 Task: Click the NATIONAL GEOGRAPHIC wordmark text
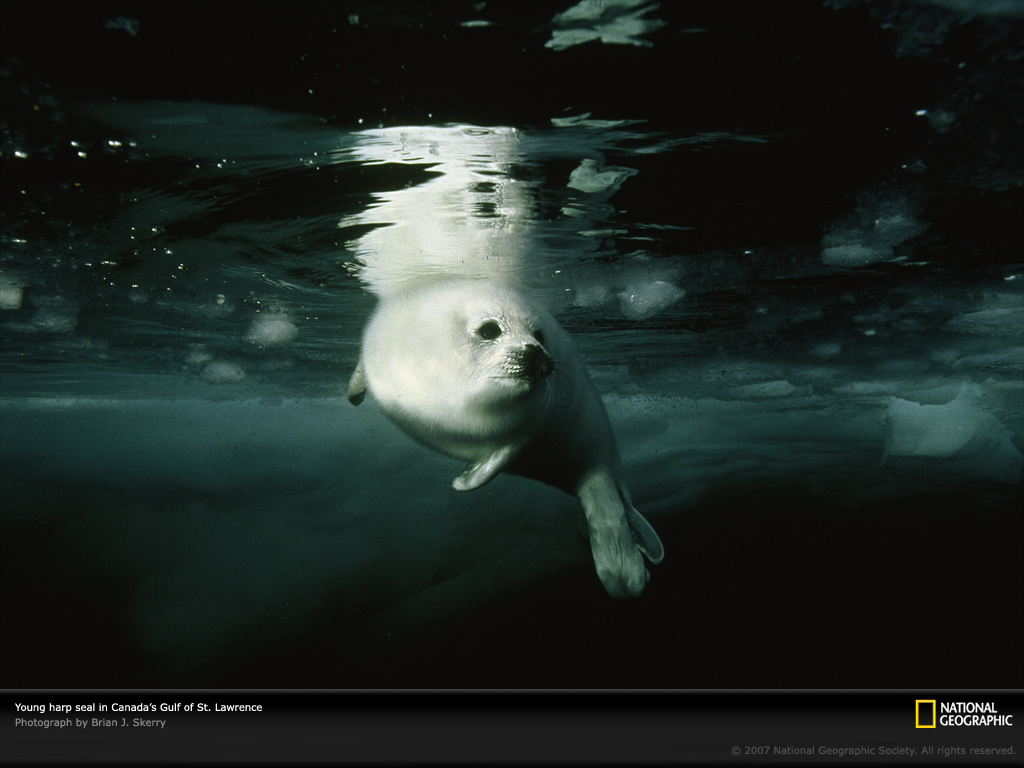pyautogui.click(x=975, y=714)
